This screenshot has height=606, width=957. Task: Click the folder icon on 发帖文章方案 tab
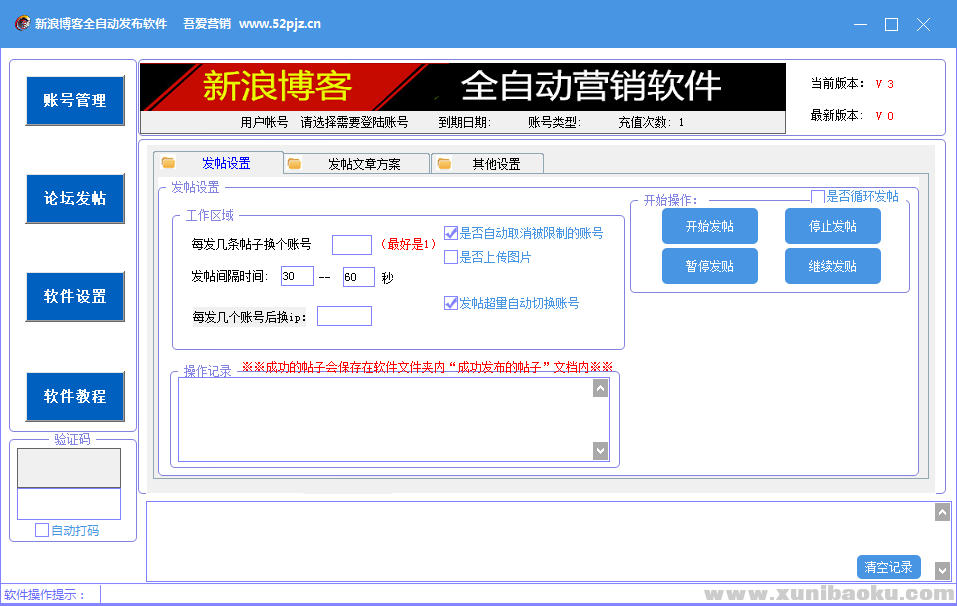click(x=294, y=164)
